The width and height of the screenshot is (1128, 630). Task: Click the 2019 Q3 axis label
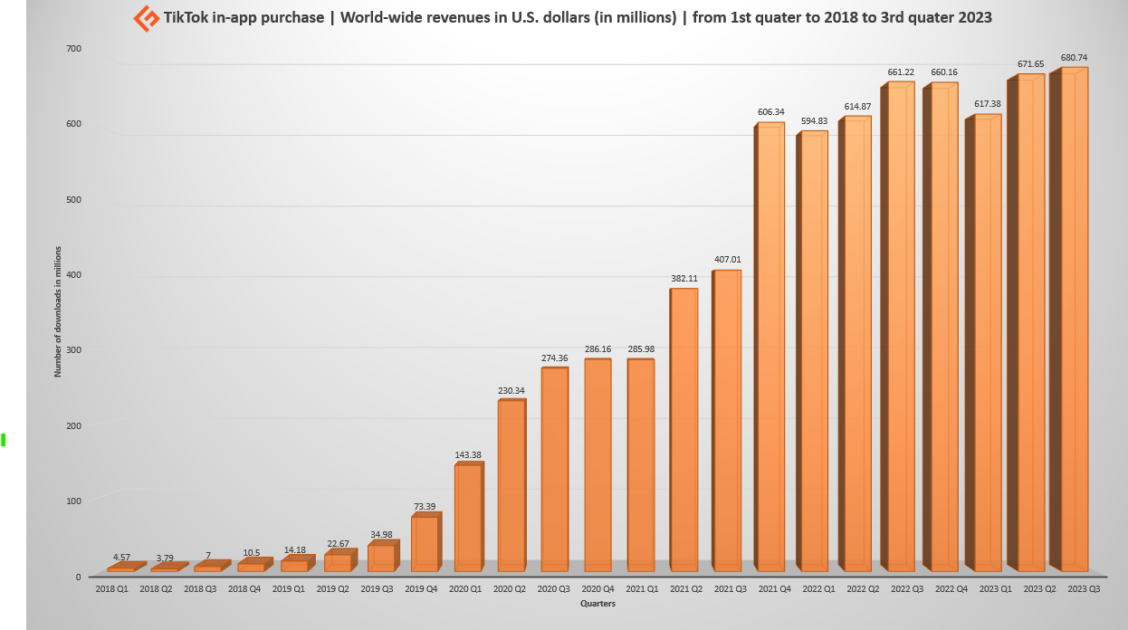[x=377, y=589]
